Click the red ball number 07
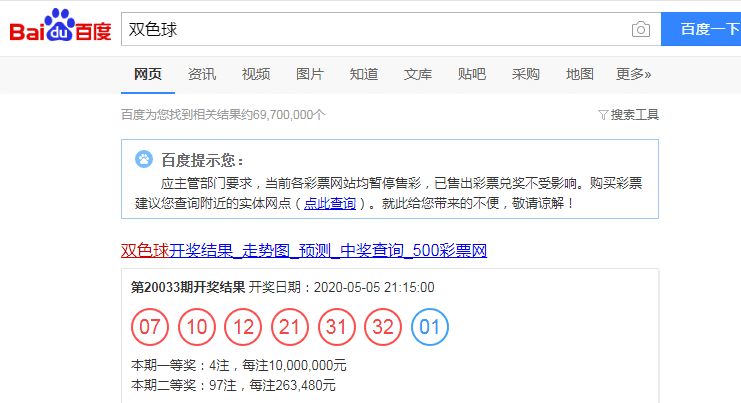Image resolution: width=741 pixels, height=403 pixels. (150, 327)
